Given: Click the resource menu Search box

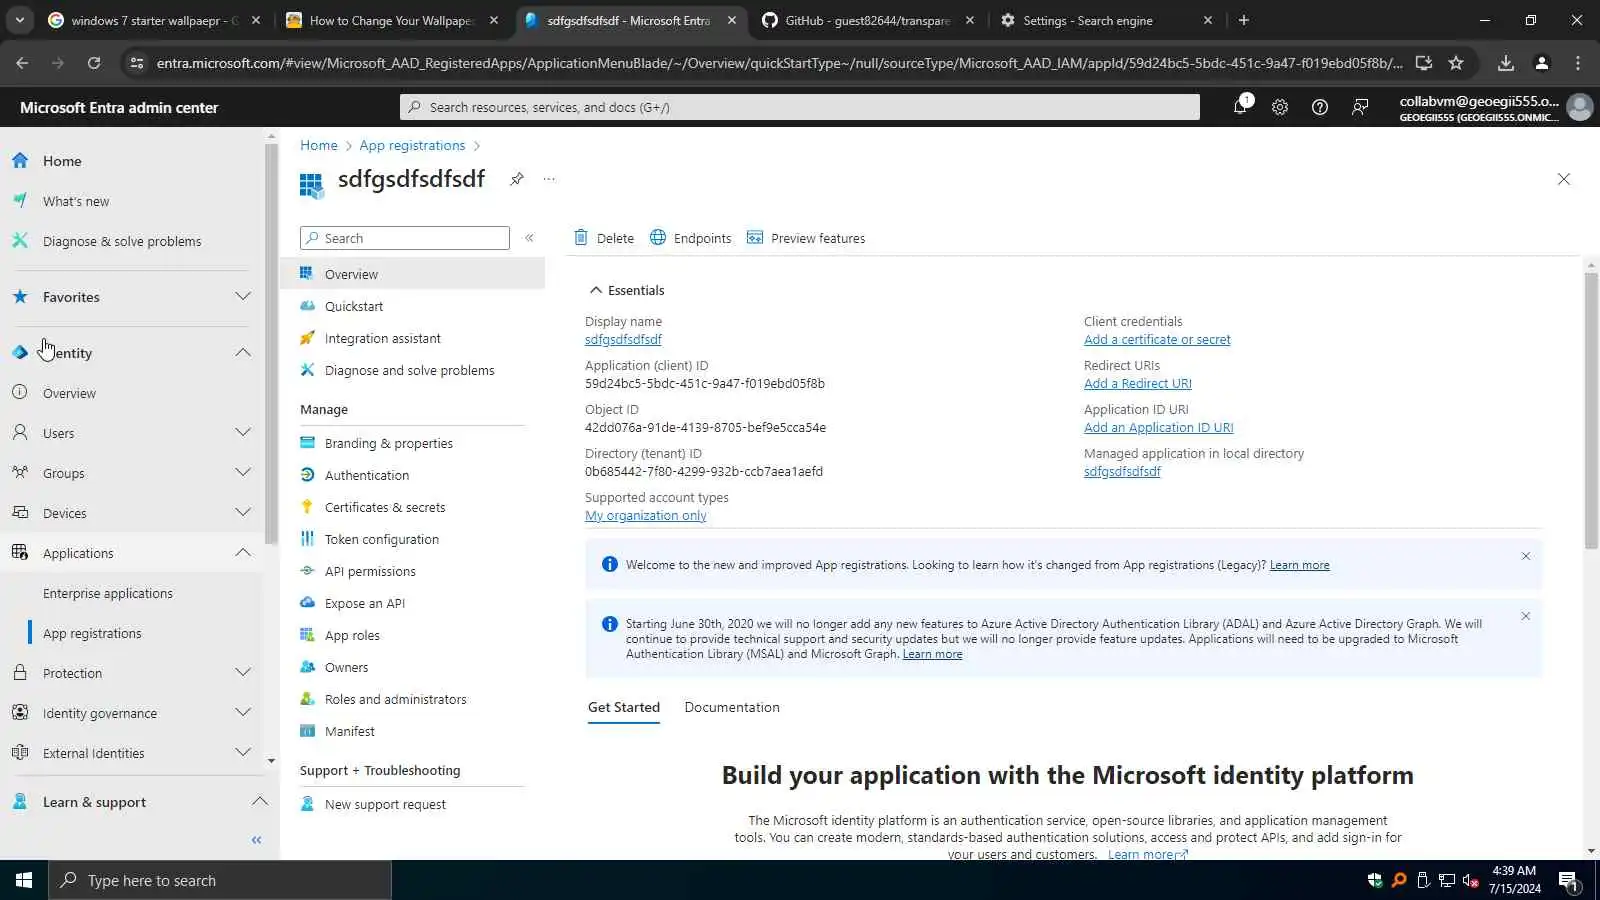Looking at the screenshot, I should point(405,238).
